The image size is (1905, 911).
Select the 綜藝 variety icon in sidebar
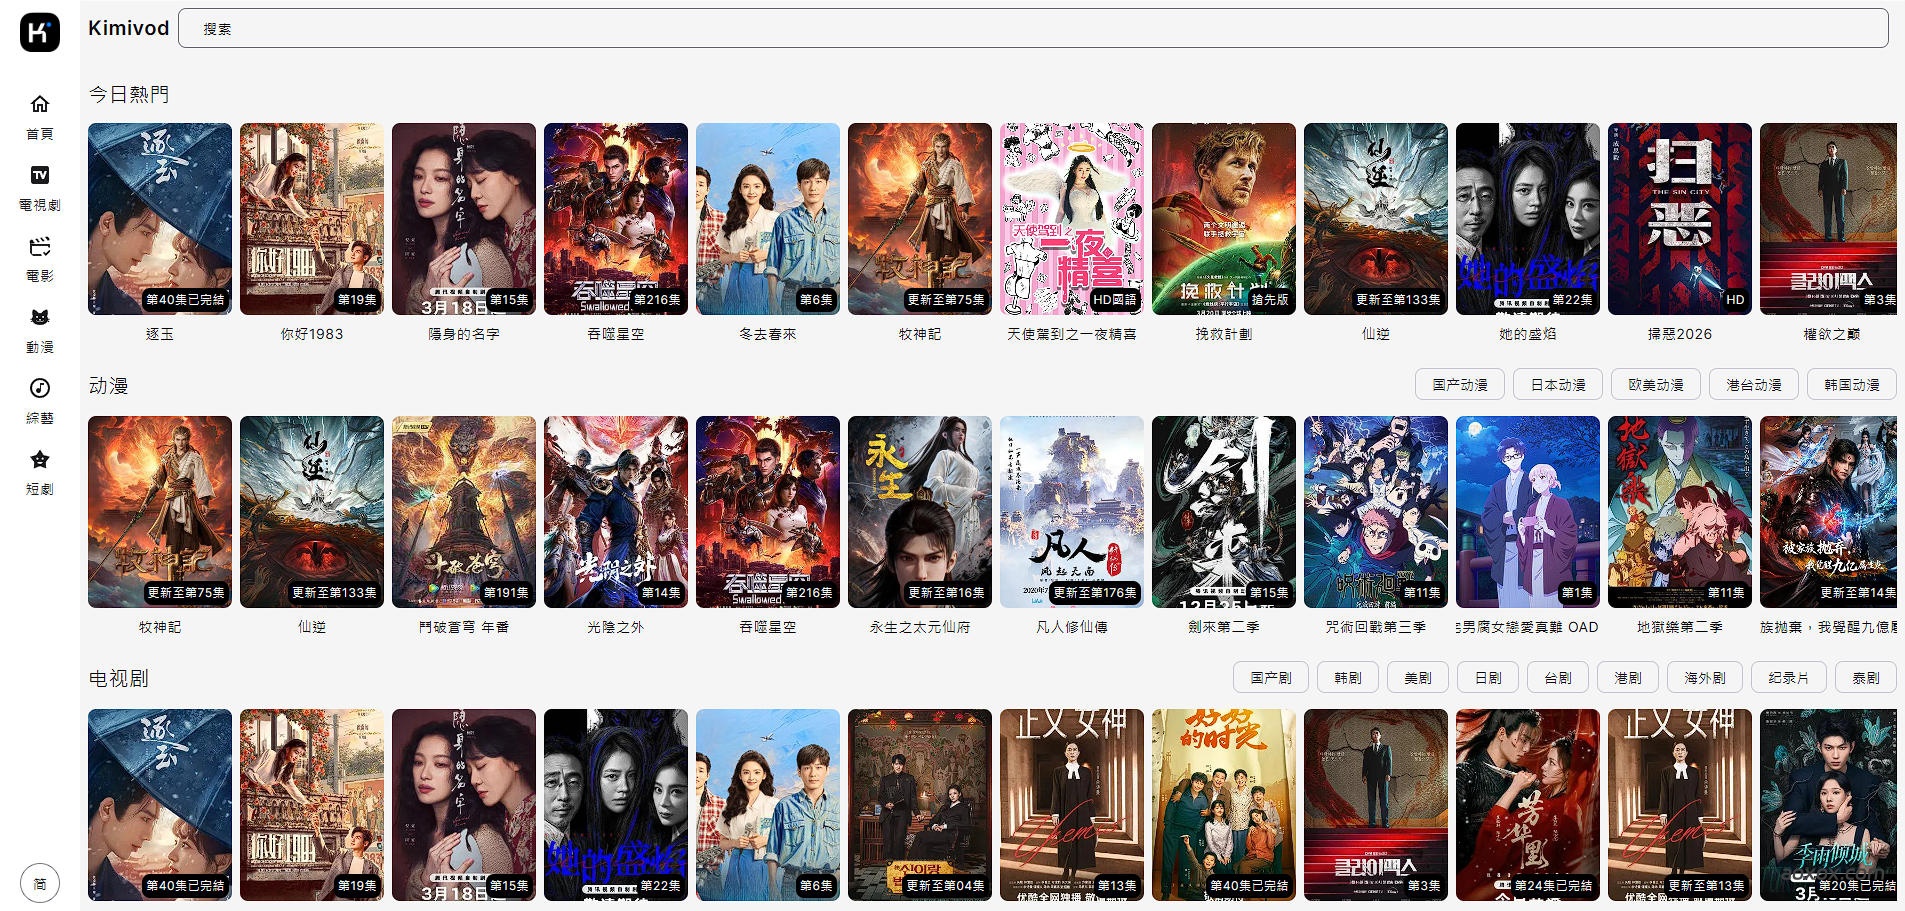point(40,389)
